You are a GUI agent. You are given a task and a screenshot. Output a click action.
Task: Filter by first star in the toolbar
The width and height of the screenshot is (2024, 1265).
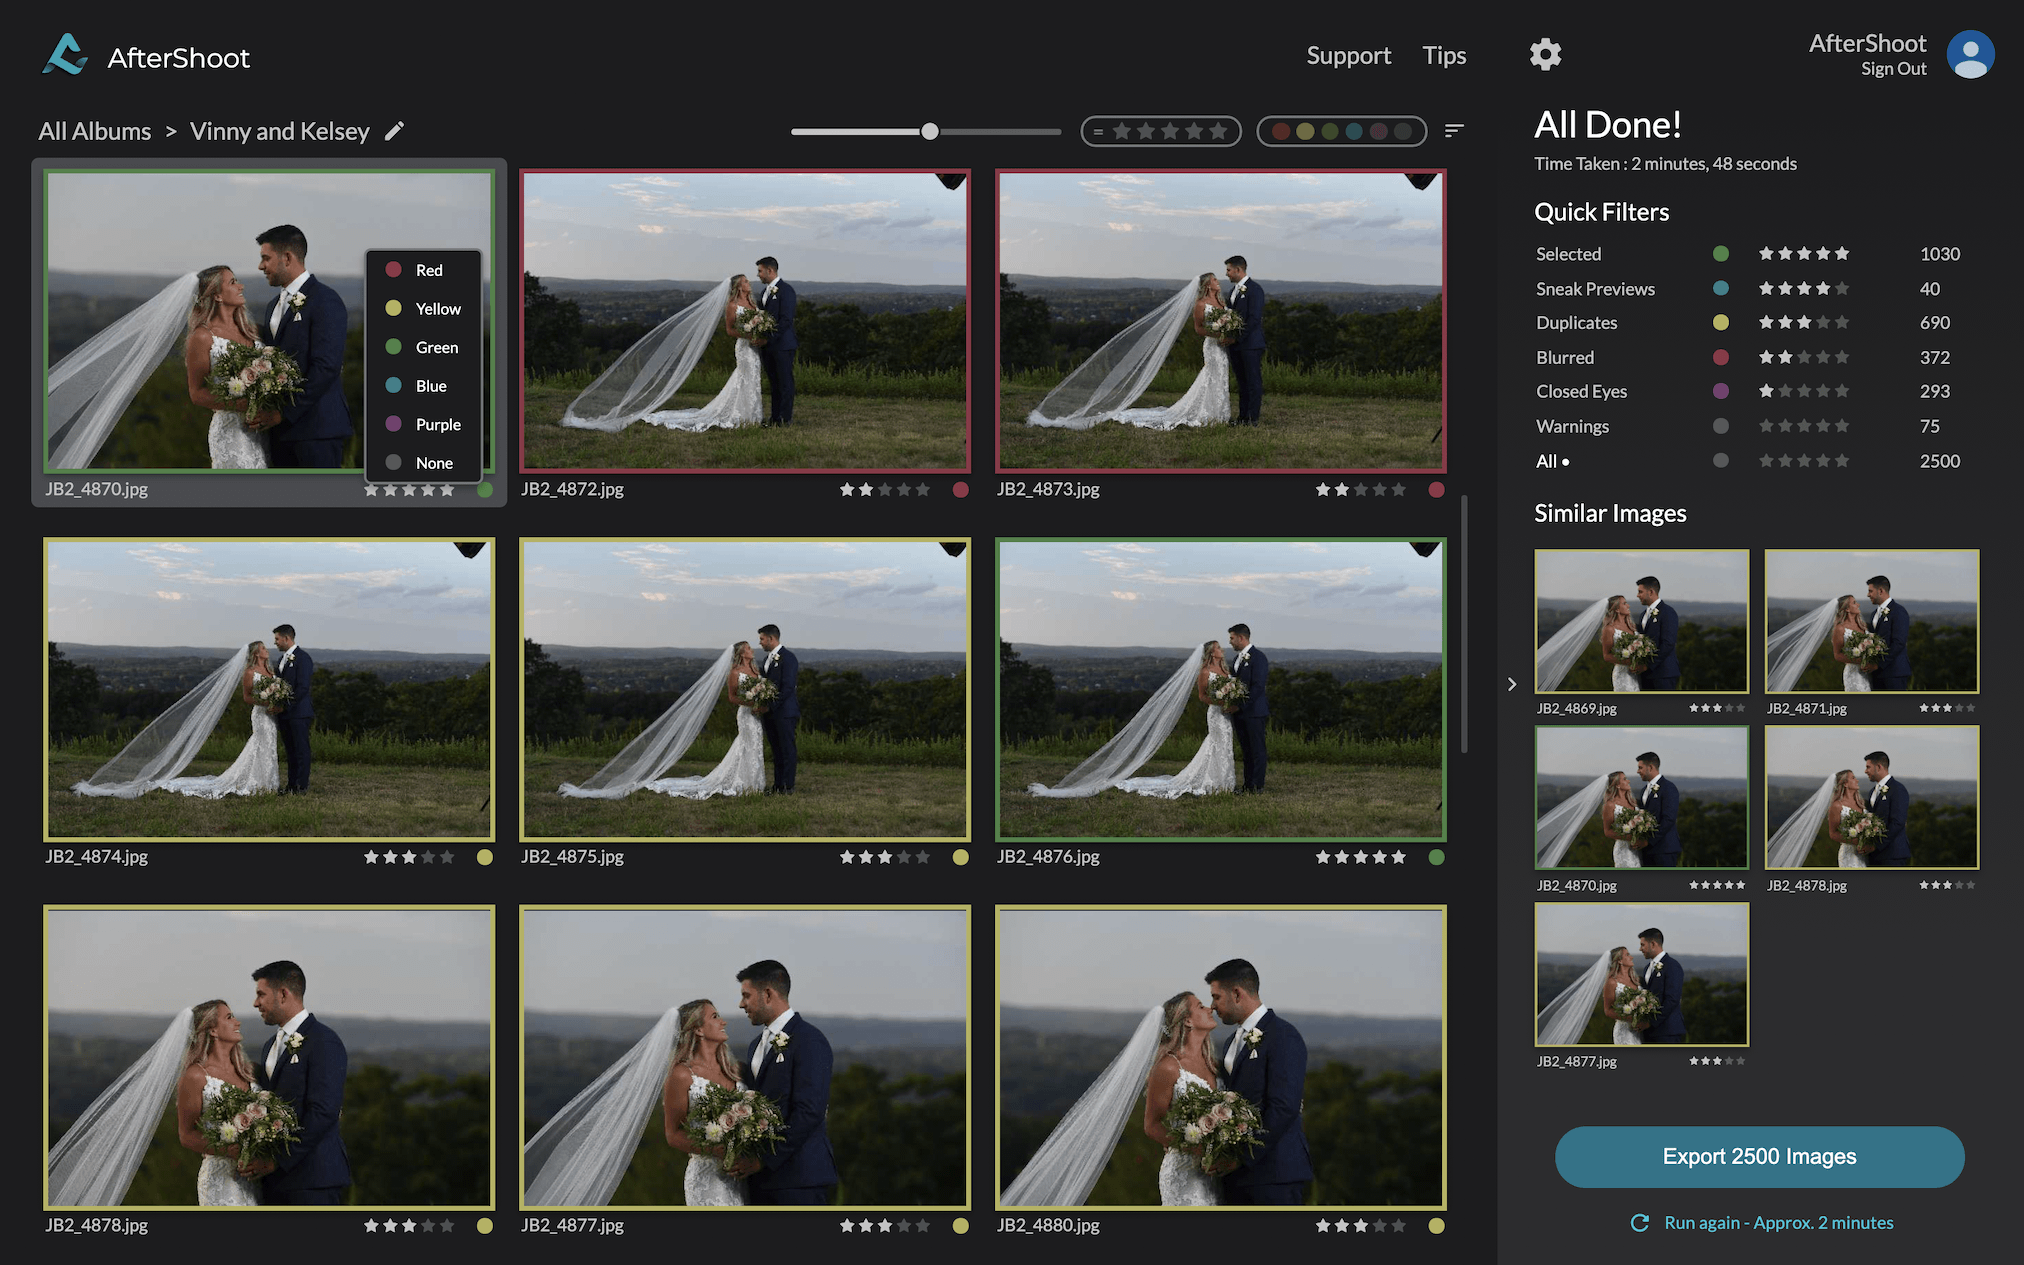tap(1122, 131)
